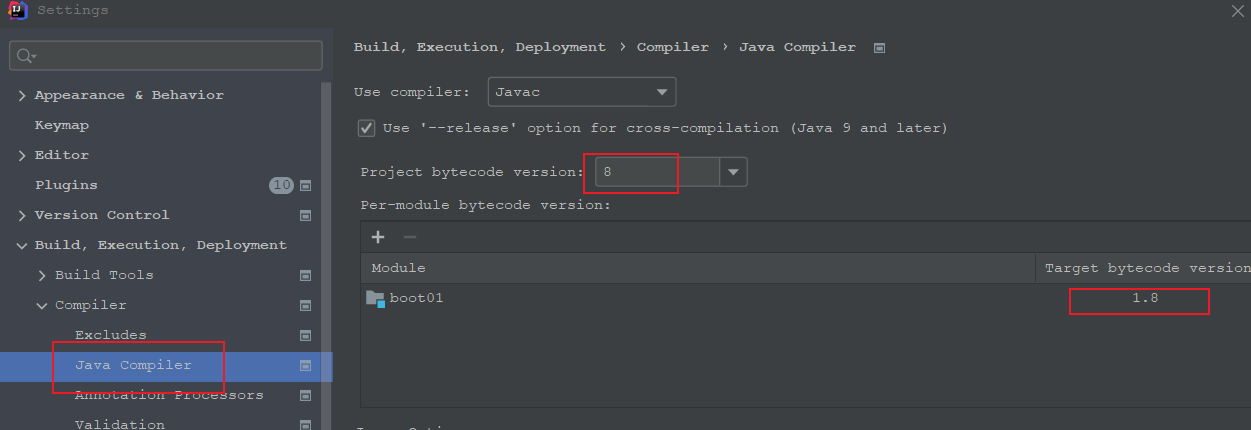Expand the Build Tools node
The image size is (1251, 430).
[x=42, y=275]
